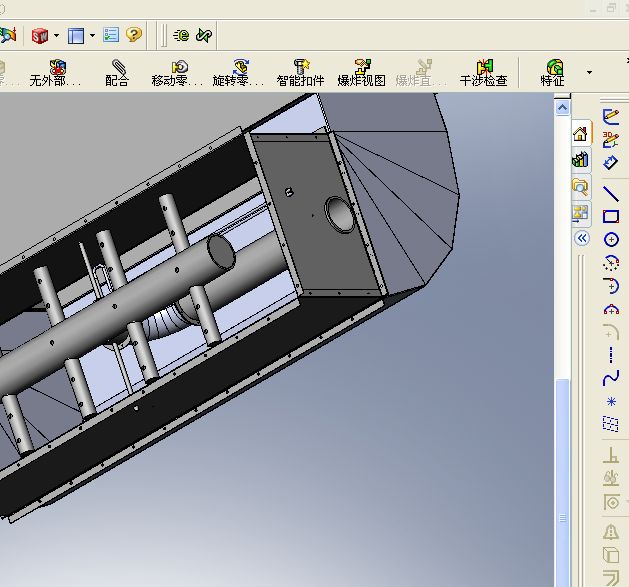Click 干涉检查 (Interference Detection)
Image resolution: width=629 pixels, height=587 pixels.
tap(483, 73)
